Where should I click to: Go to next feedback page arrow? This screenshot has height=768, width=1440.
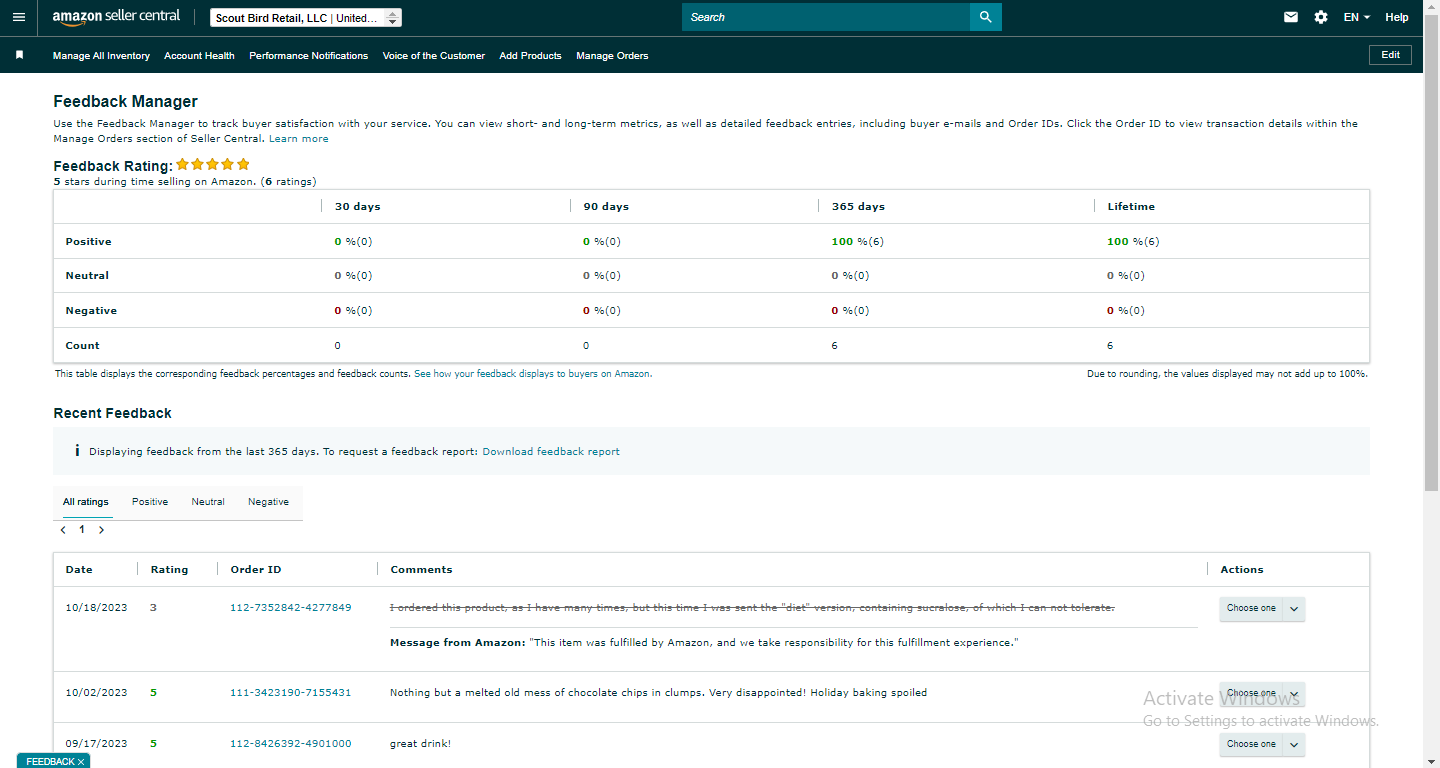point(101,530)
